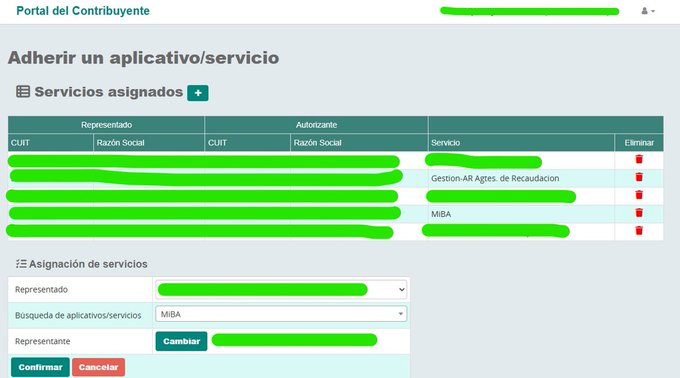Click the Asignación de servicios heading
The width and height of the screenshot is (680, 378).
tap(88, 264)
